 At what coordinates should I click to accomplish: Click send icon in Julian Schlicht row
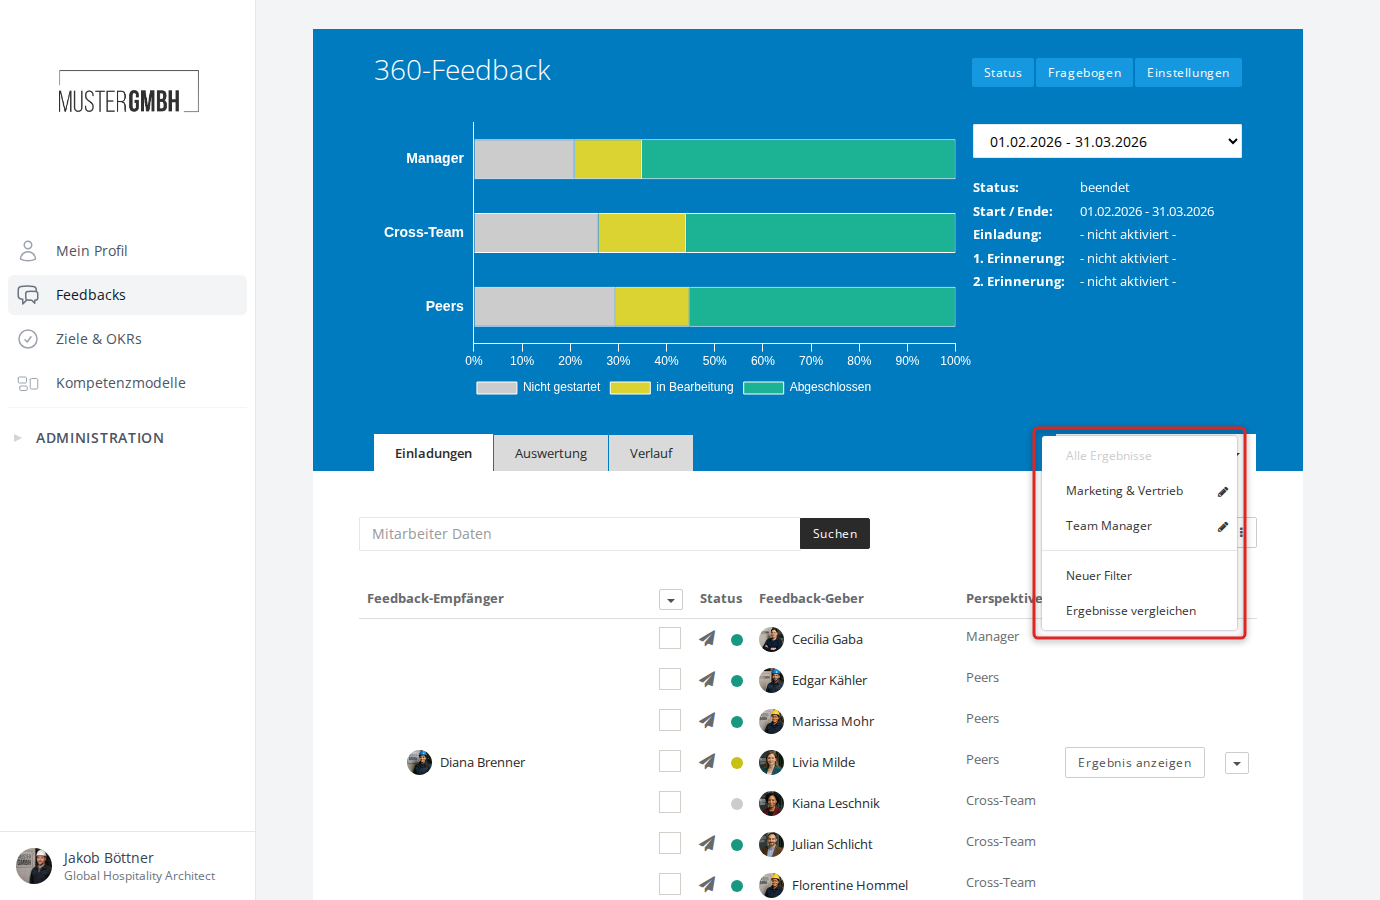707,843
